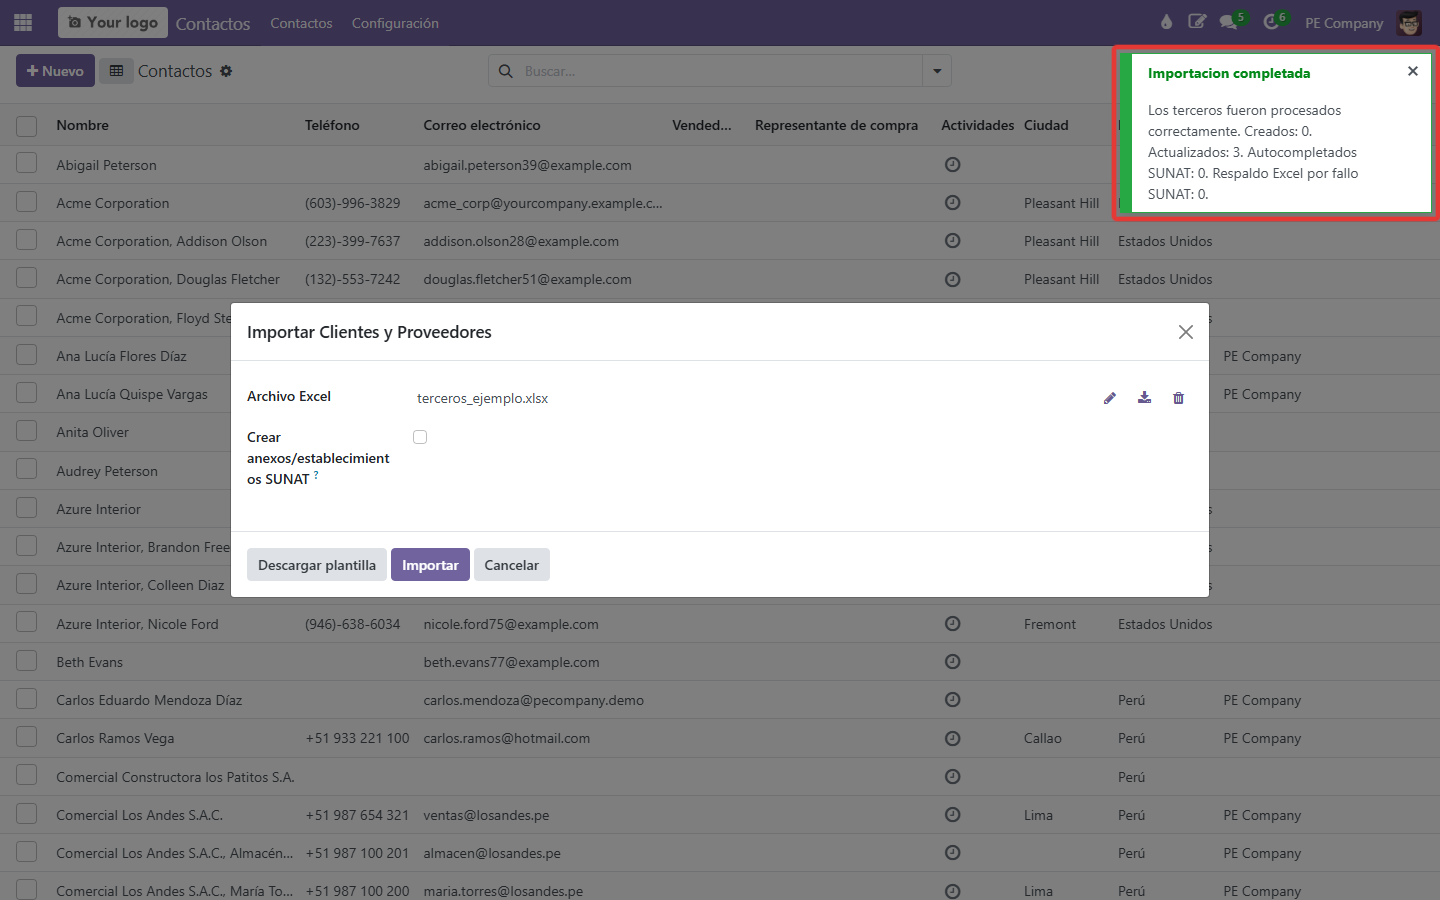This screenshot has height=900, width=1440.
Task: Click the Importar button
Action: pyautogui.click(x=430, y=565)
